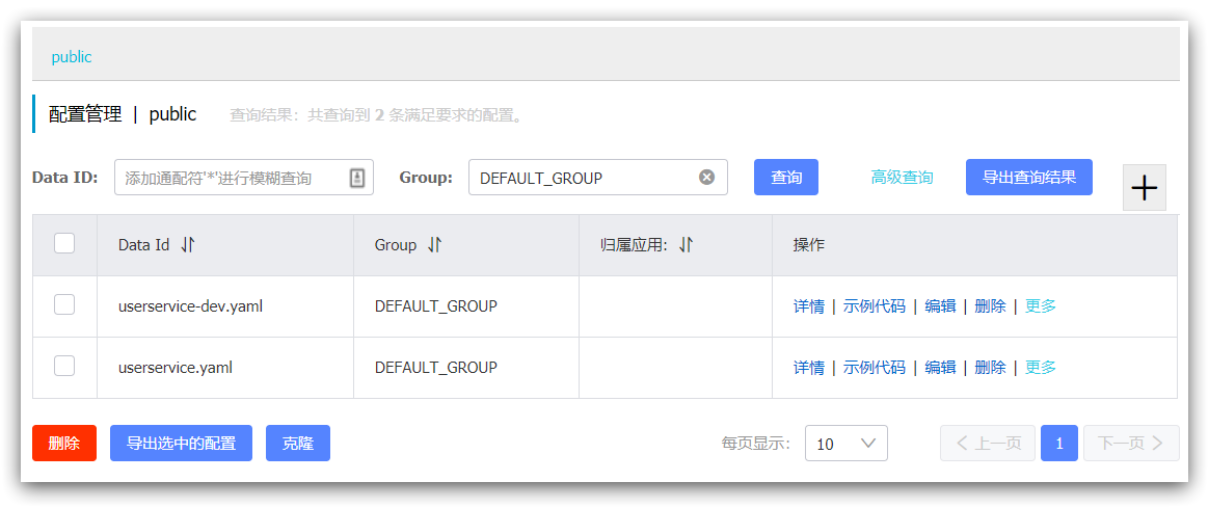Screen dimensions: 1210x508
Task: Open 编辑 for userservice-dev.yaml
Action: tap(940, 306)
